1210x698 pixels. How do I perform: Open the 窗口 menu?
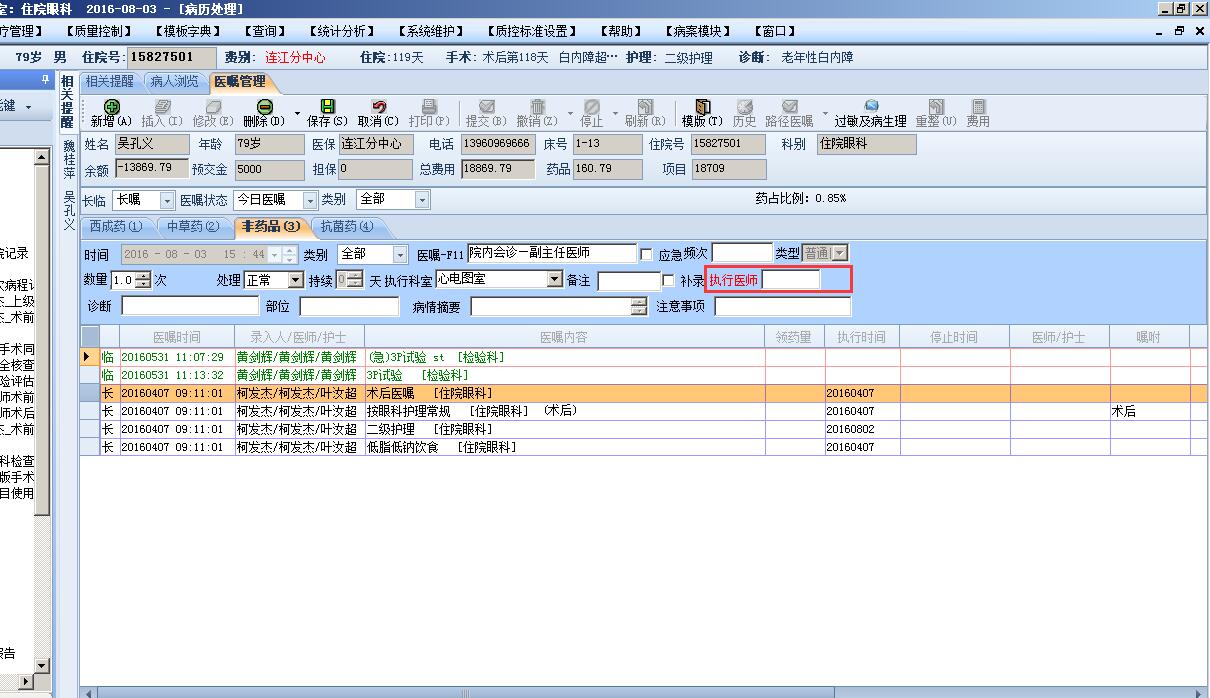tap(775, 31)
